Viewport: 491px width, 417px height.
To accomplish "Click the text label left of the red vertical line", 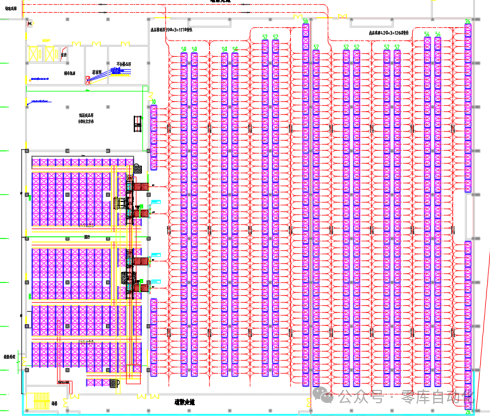I will tap(11, 9).
